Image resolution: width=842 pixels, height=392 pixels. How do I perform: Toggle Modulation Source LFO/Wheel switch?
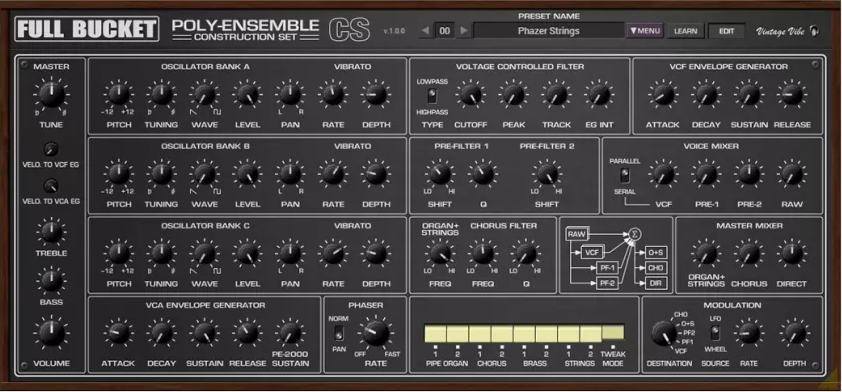click(x=715, y=333)
